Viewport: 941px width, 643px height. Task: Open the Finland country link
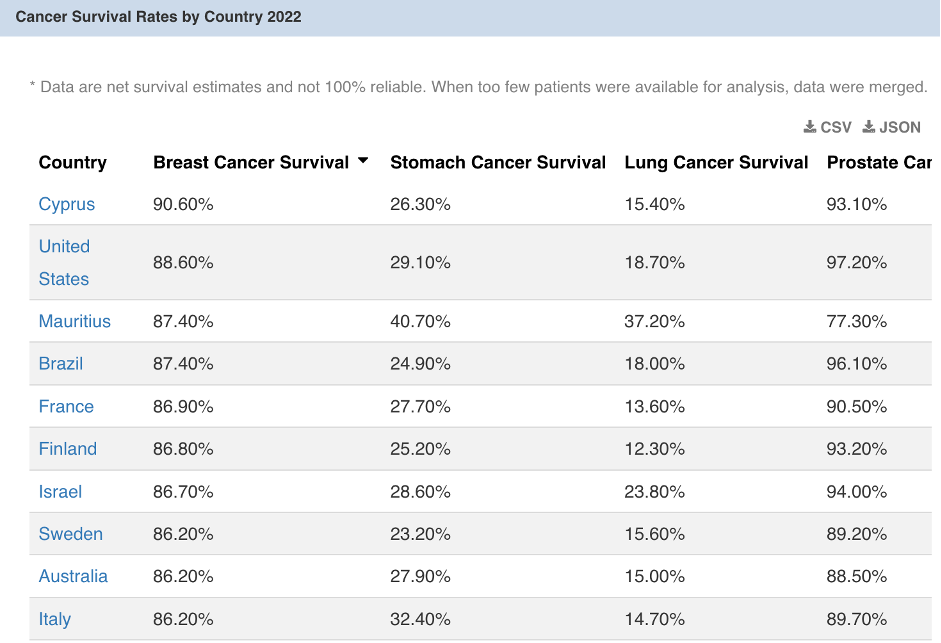[68, 449]
